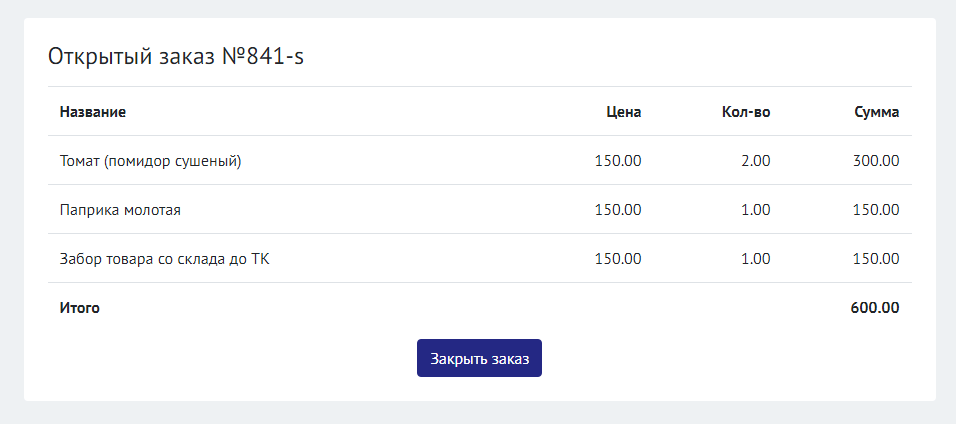Click the price for Забор товара со склада
The height and width of the screenshot is (424, 956).
618,259
